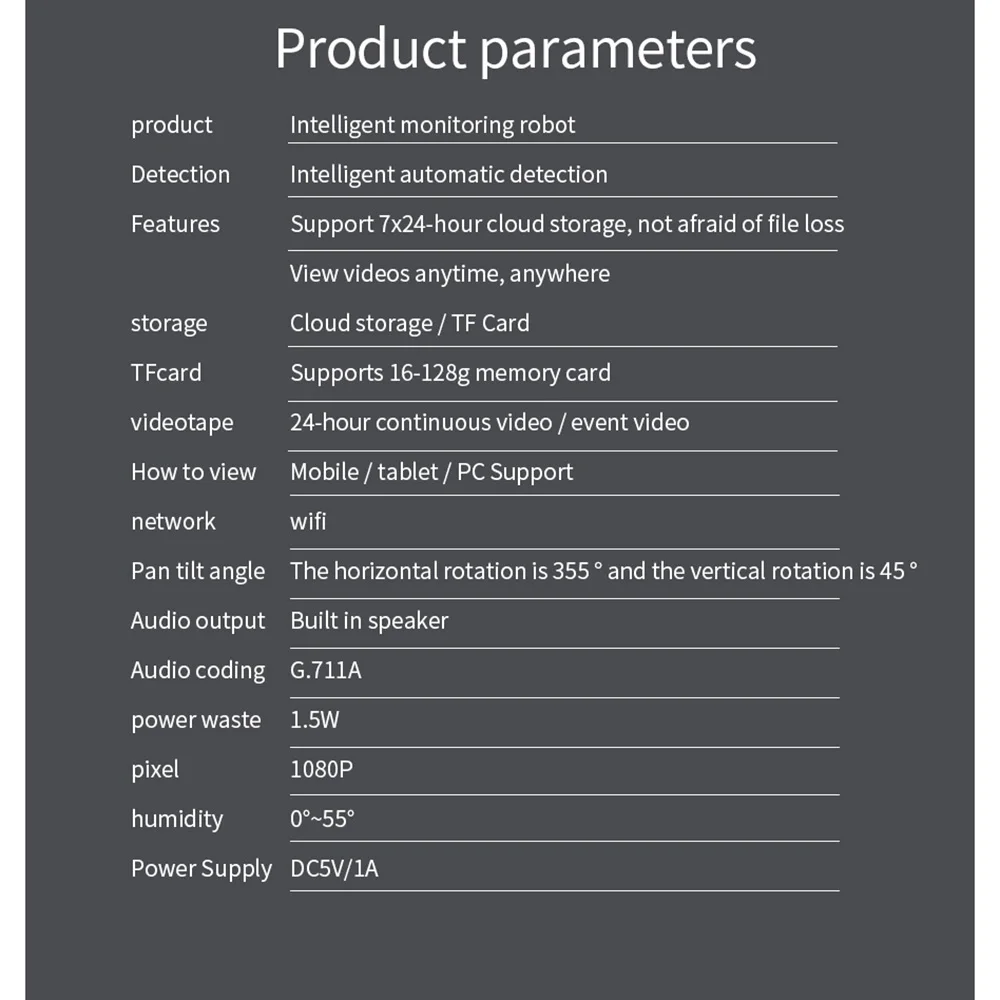Click the "TFcard" label
The height and width of the screenshot is (1000, 1000).
[x=166, y=373]
